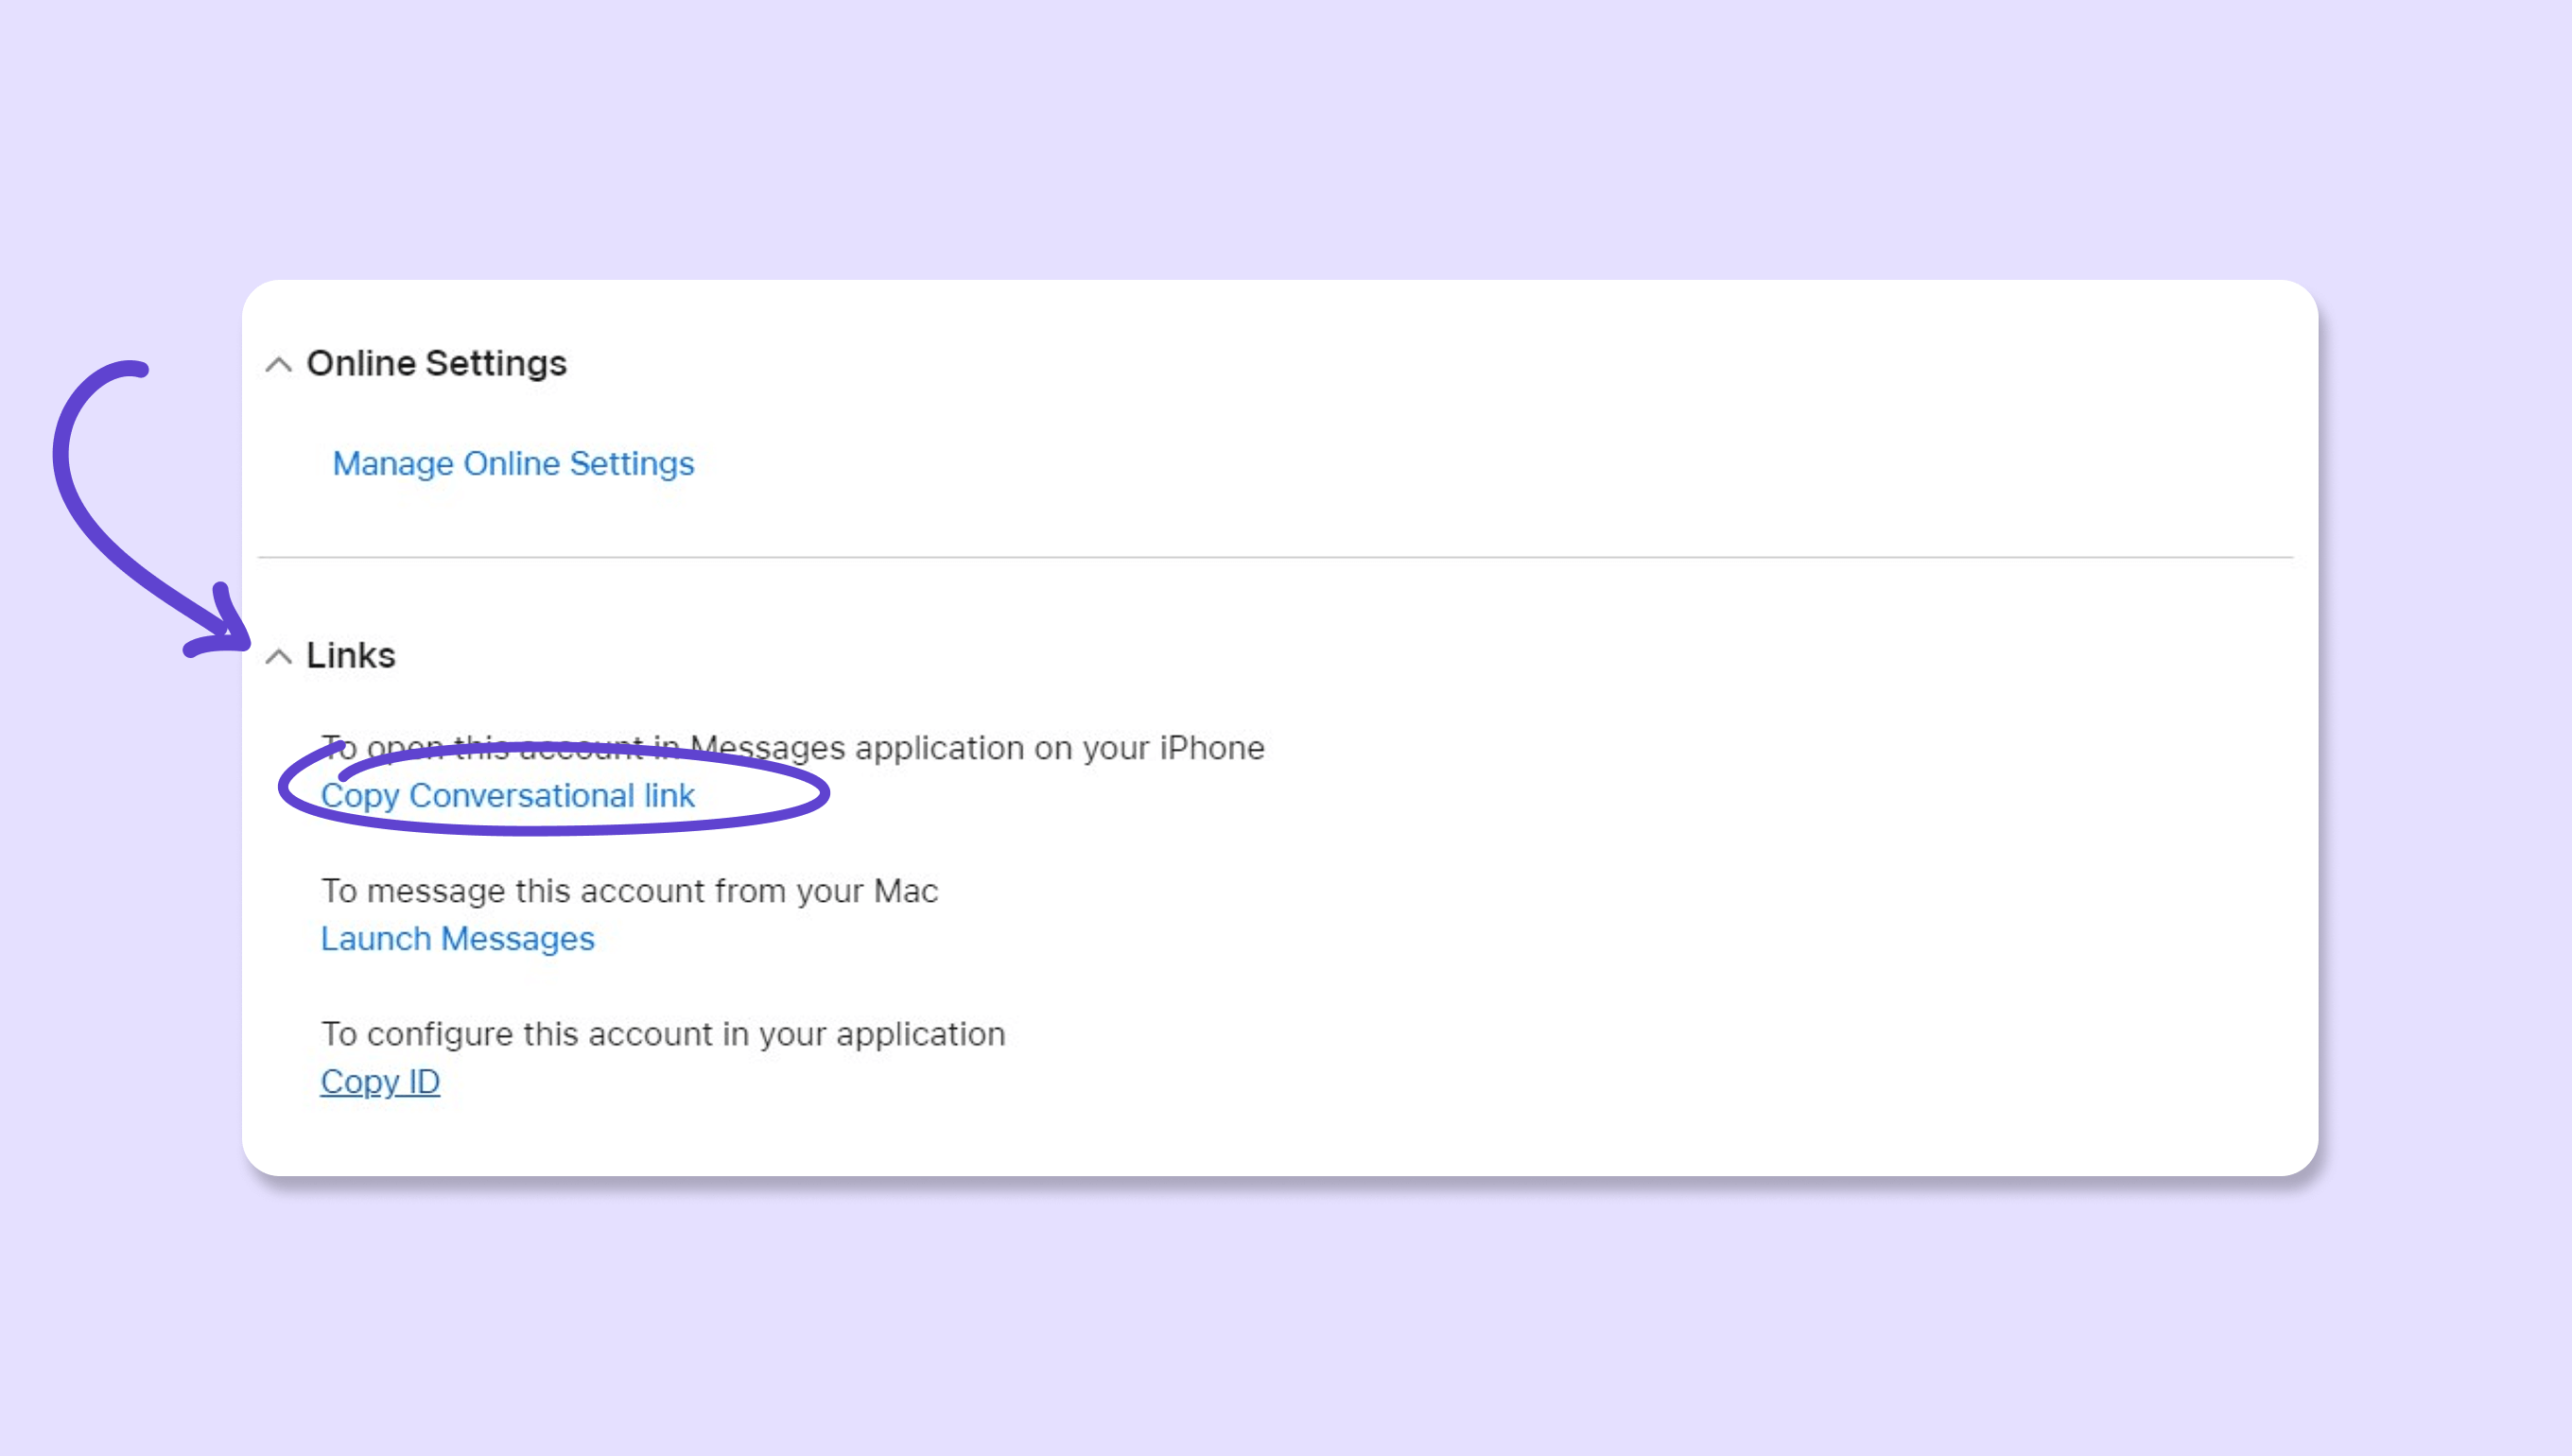Click Copy Conversational link
2572x1456 pixels.
507,796
